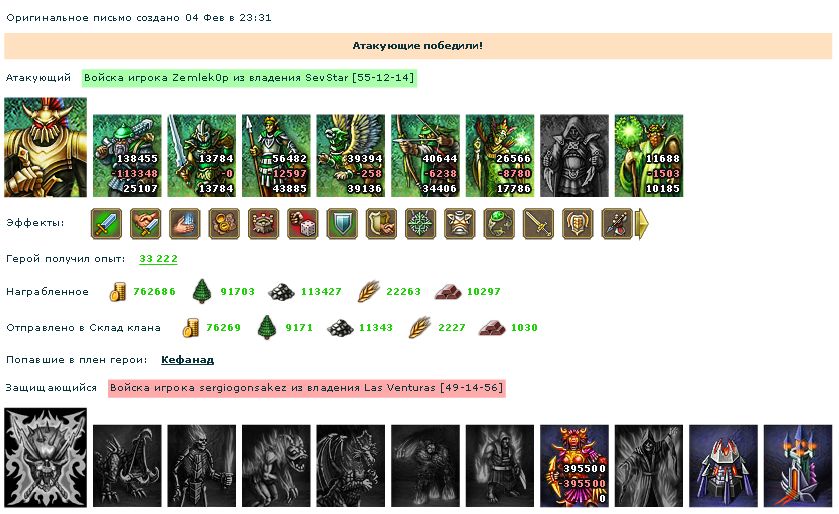
Task: Select the dwarf unit with 138455 troops
Action: [127, 156]
